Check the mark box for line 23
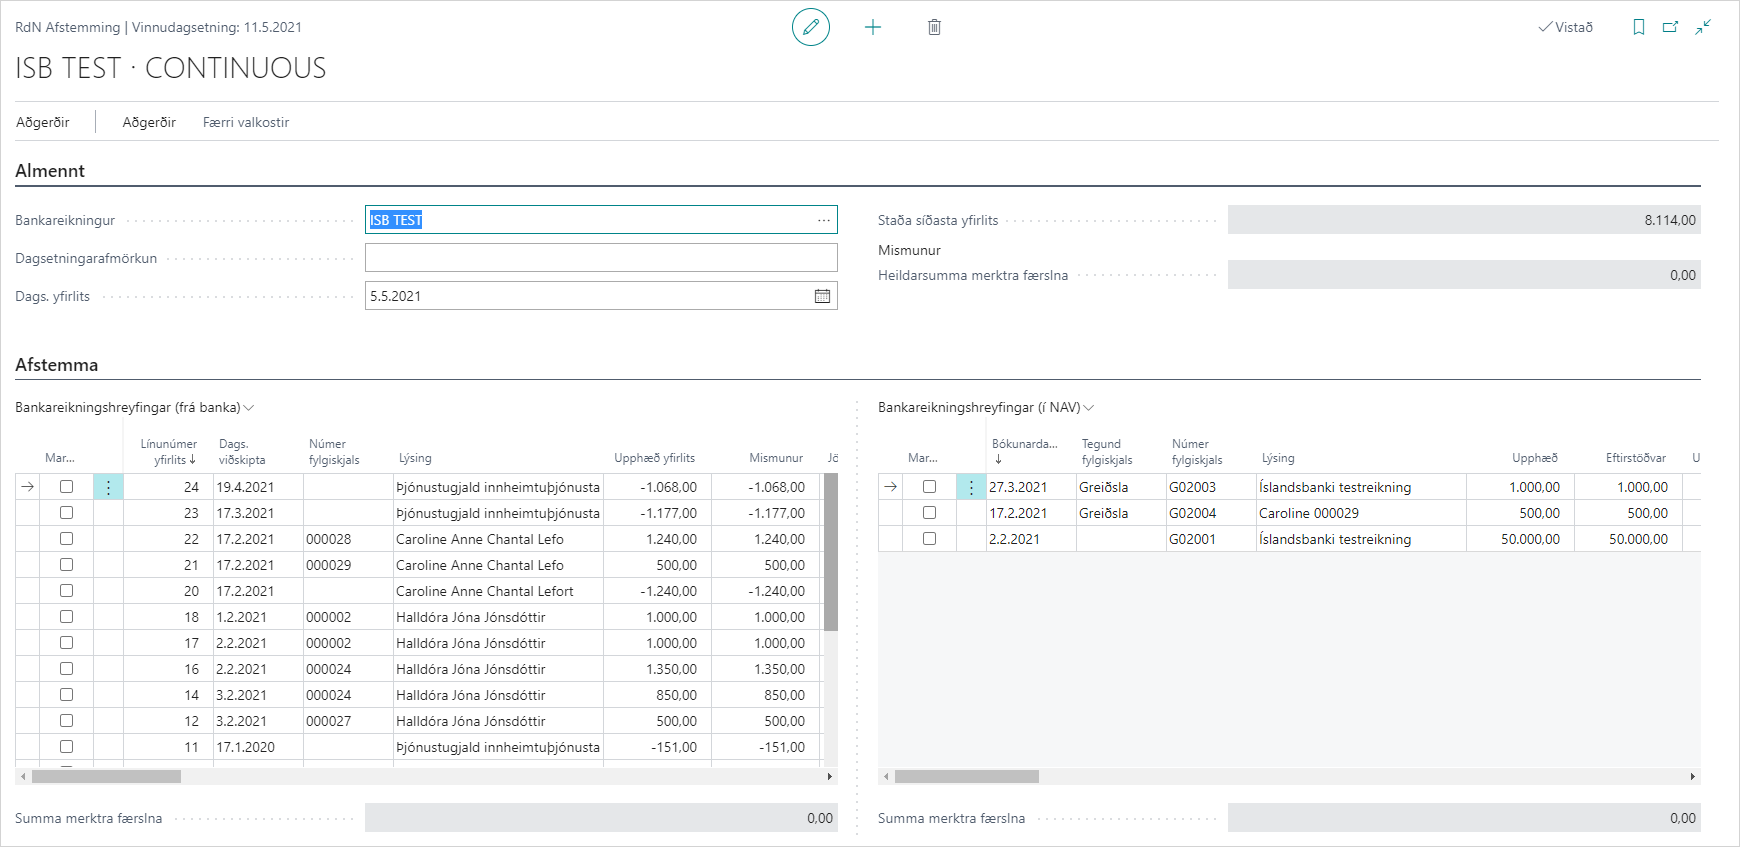Viewport: 1740px width, 847px height. pos(66,513)
